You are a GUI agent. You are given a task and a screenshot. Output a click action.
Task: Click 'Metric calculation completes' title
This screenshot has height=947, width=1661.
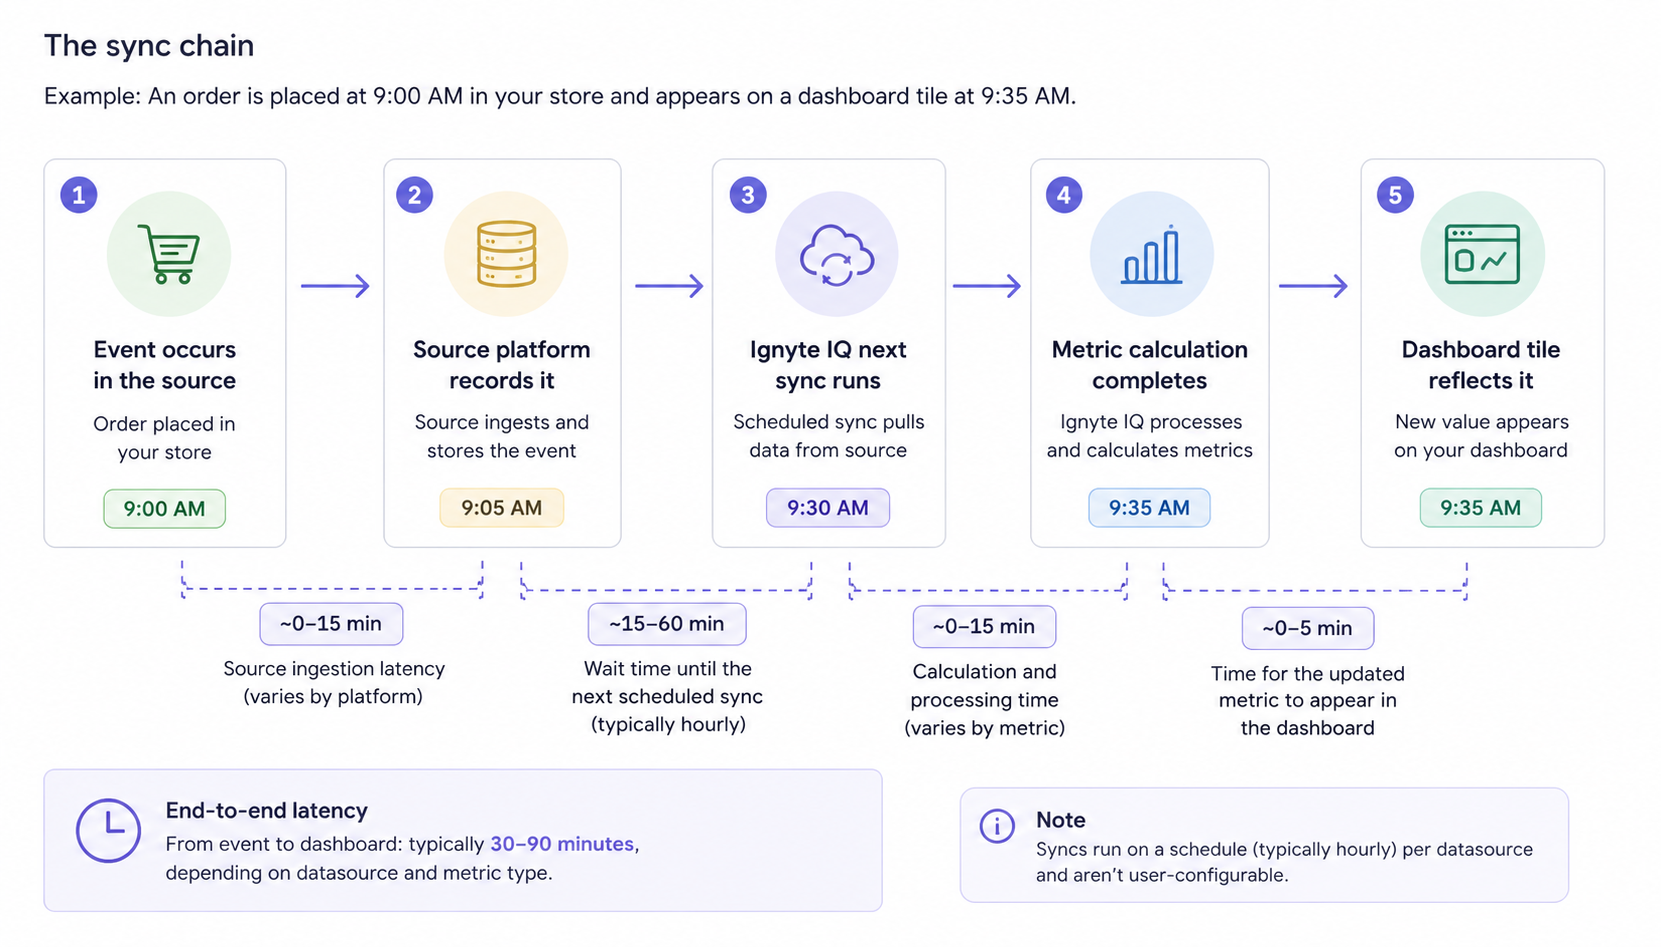[x=1150, y=365]
